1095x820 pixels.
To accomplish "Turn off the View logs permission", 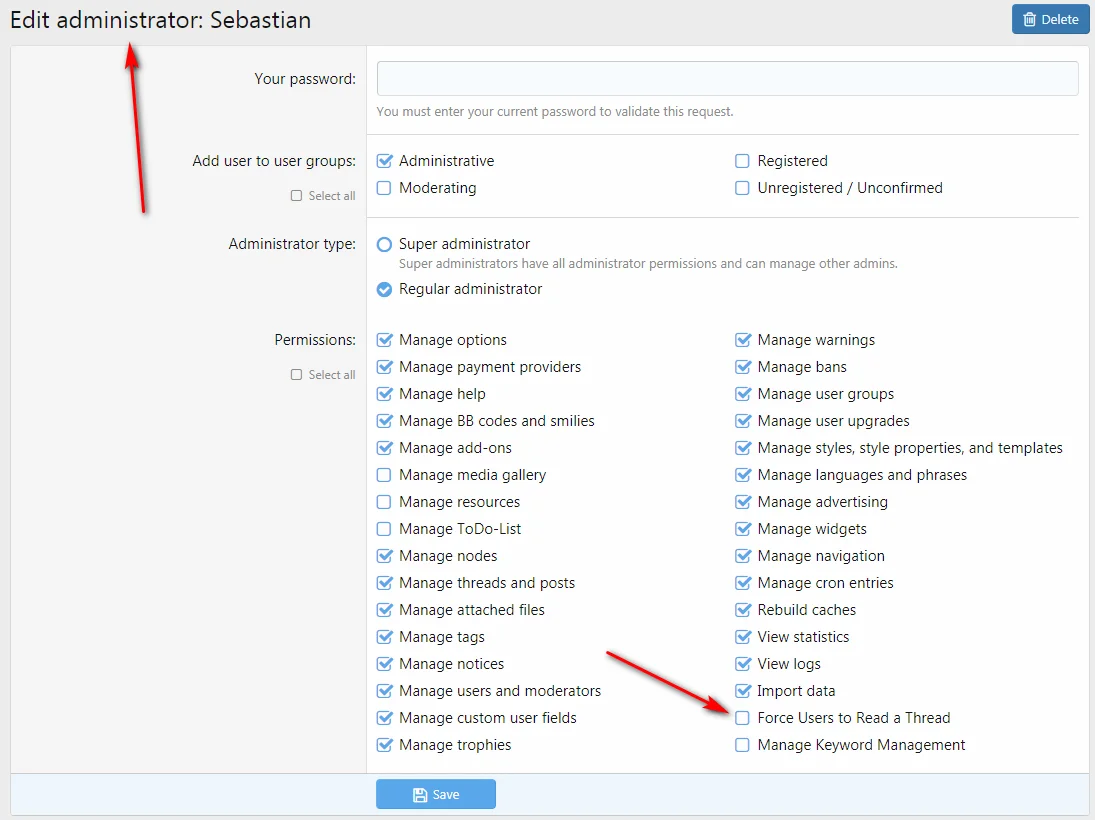I will point(742,664).
